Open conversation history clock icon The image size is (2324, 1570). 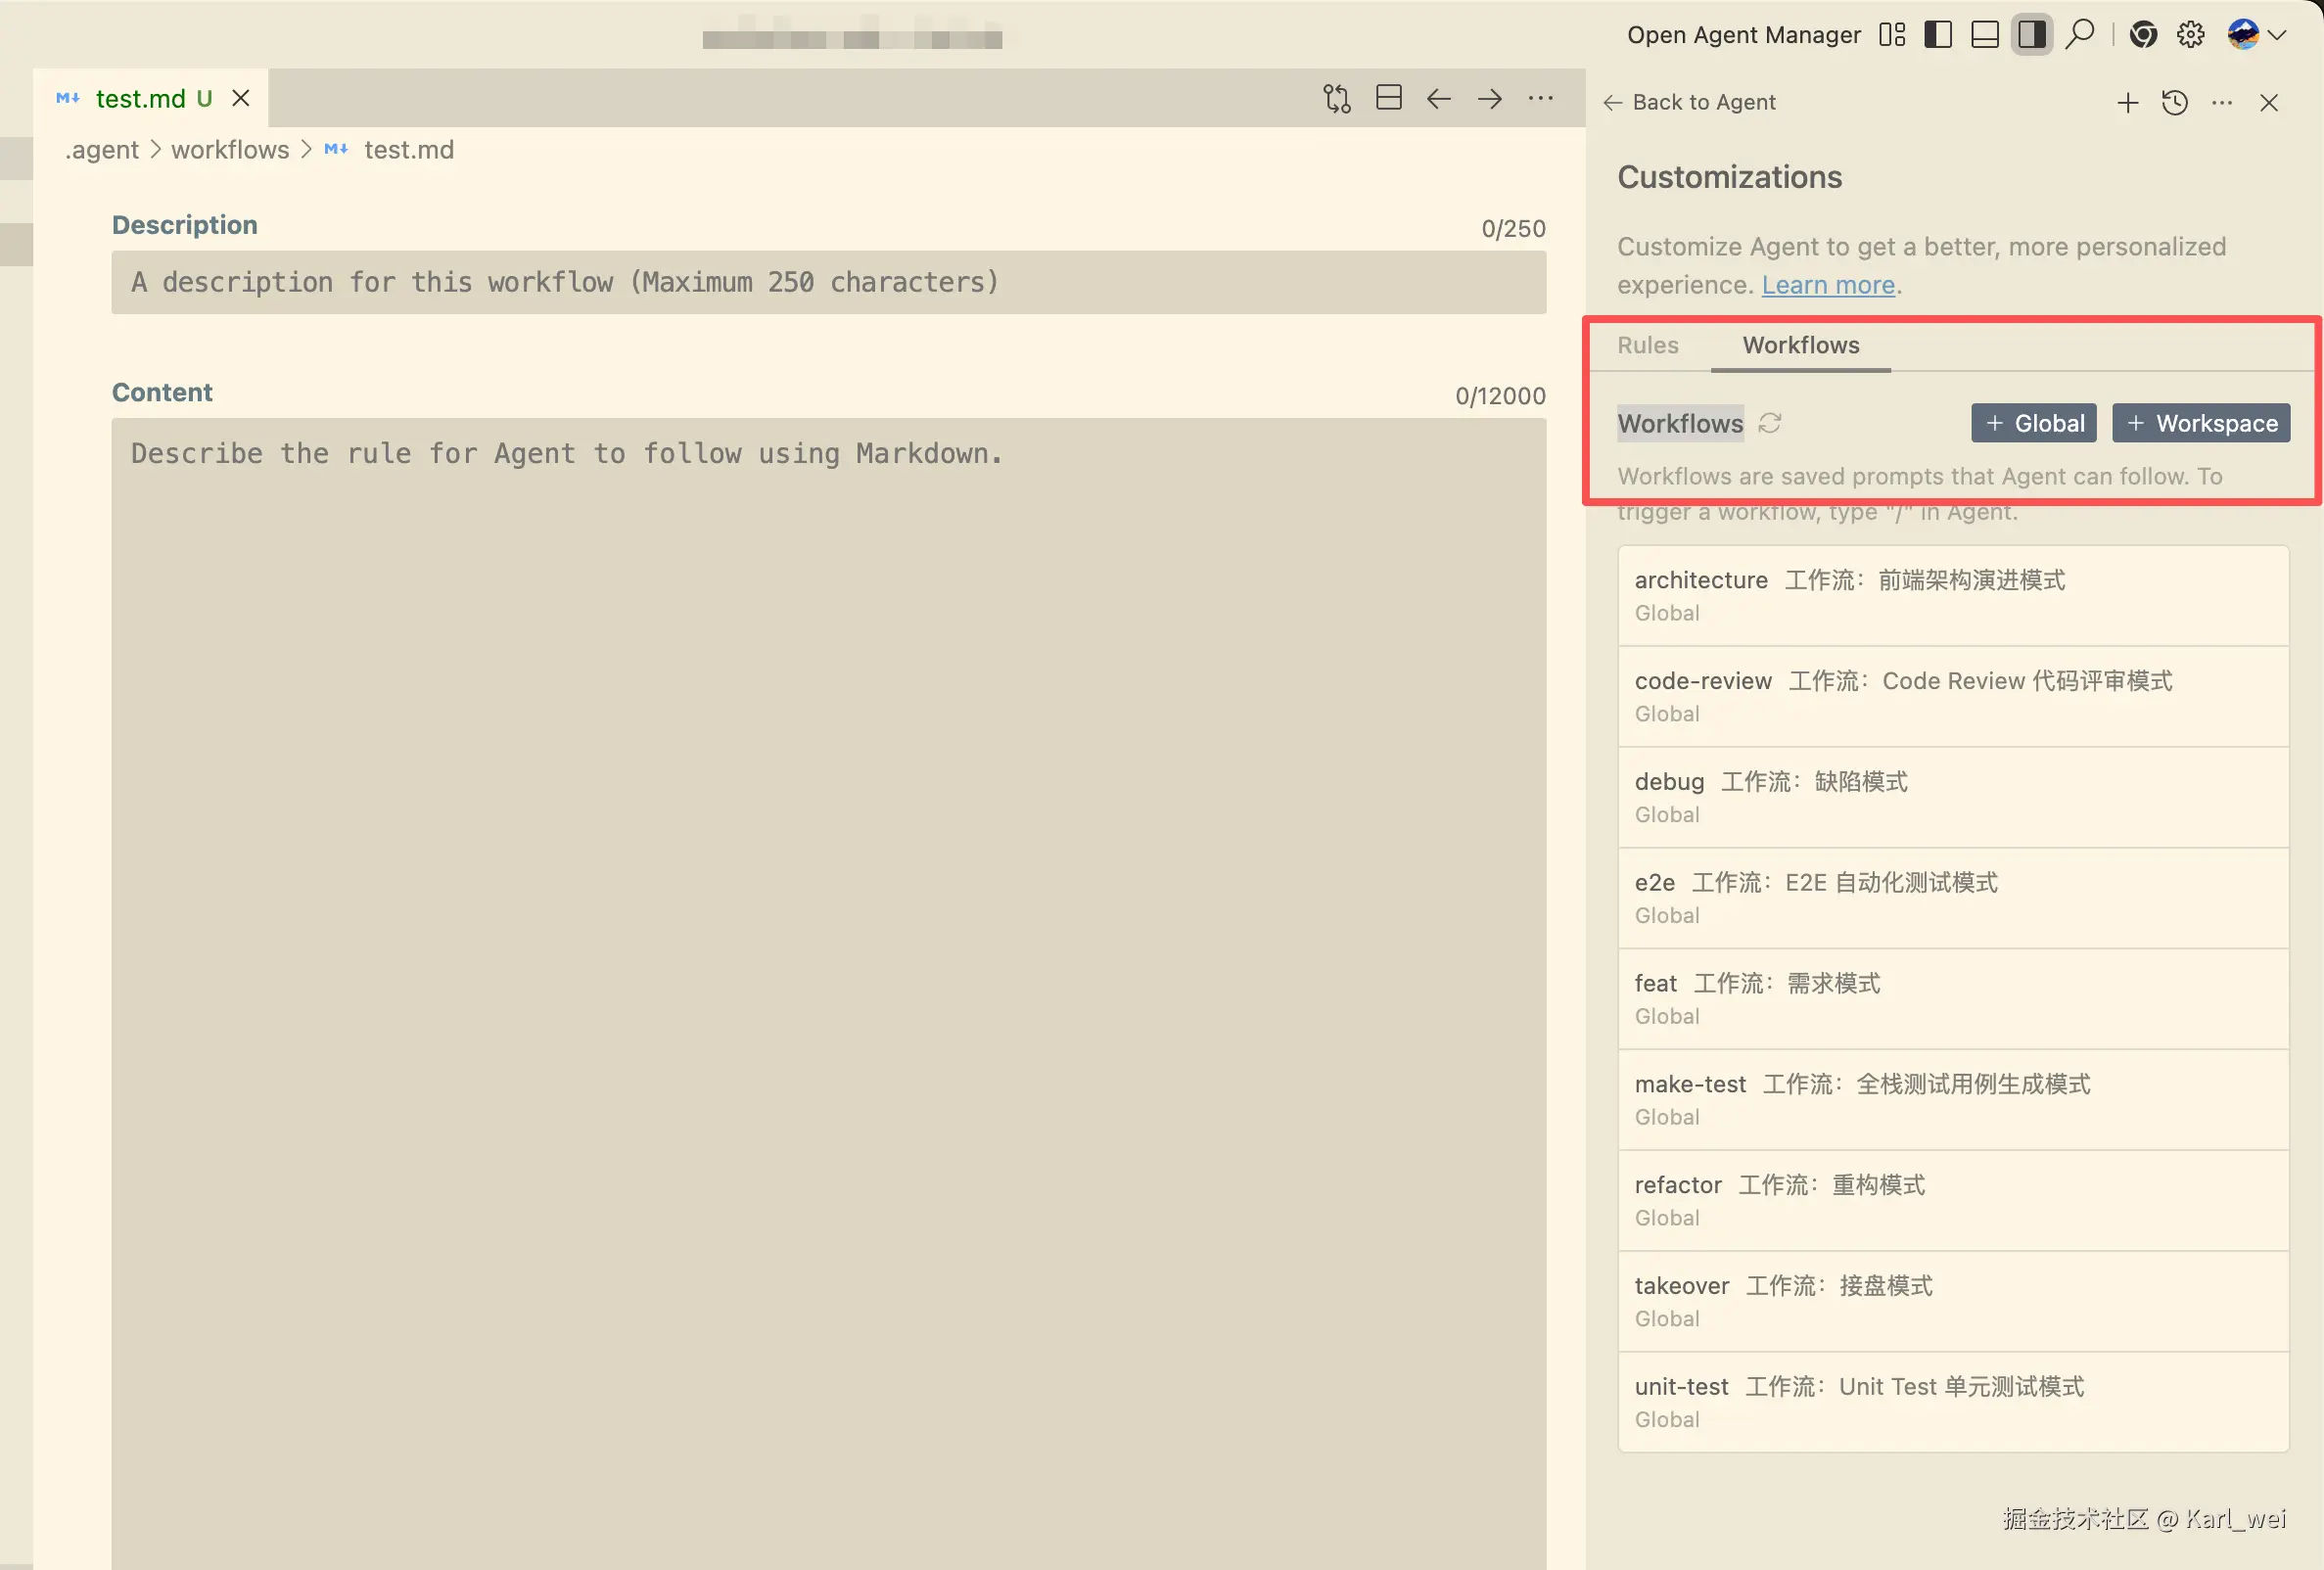(2174, 102)
